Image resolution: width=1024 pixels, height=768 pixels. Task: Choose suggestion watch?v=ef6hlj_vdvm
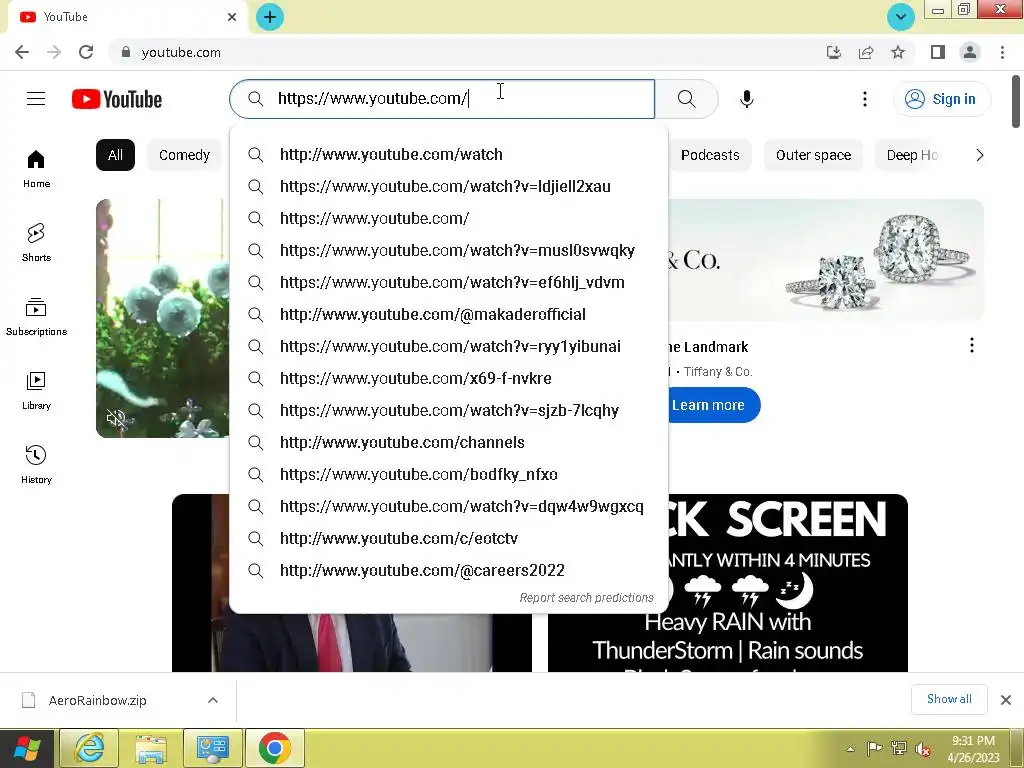click(449, 282)
